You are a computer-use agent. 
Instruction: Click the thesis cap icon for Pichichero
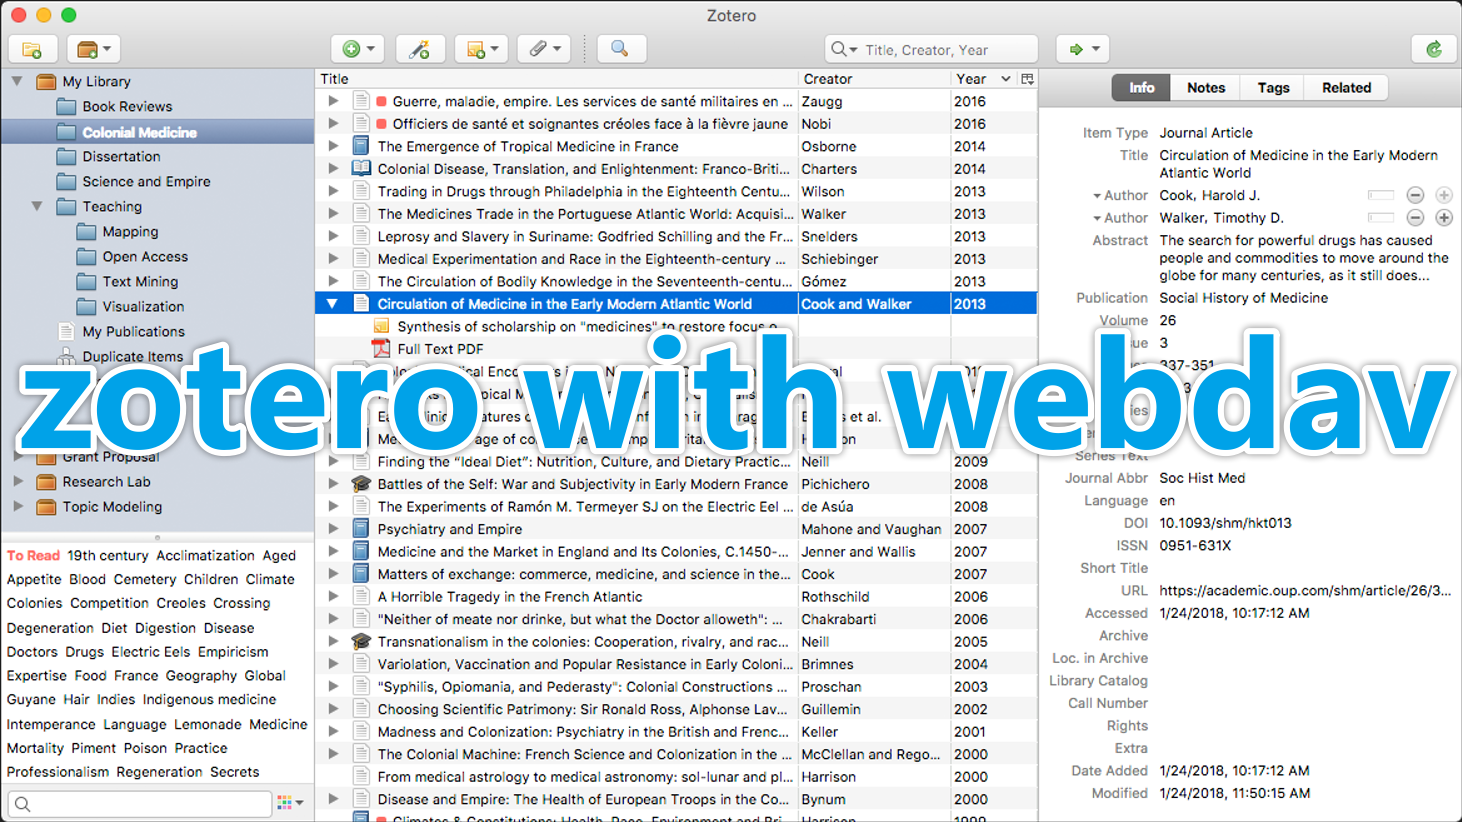click(x=362, y=484)
